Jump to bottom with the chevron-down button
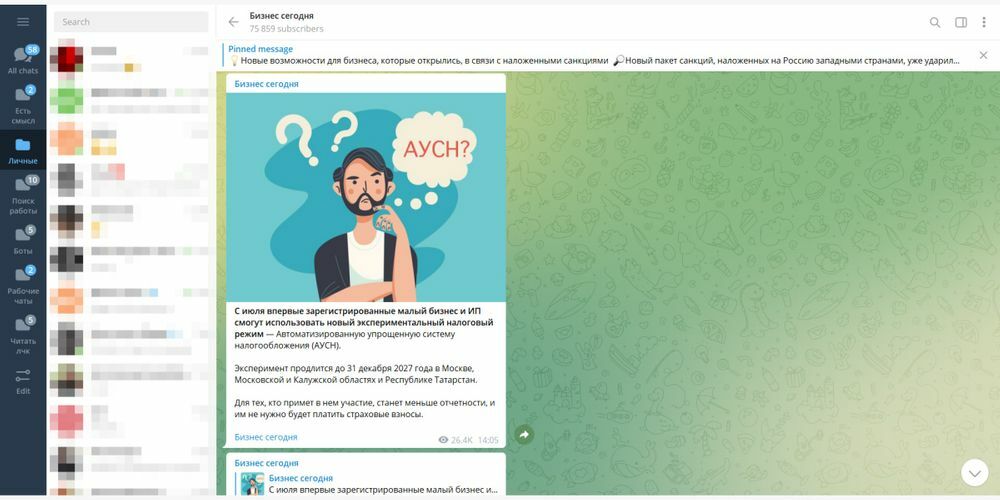The image size is (1000, 500). [974, 473]
